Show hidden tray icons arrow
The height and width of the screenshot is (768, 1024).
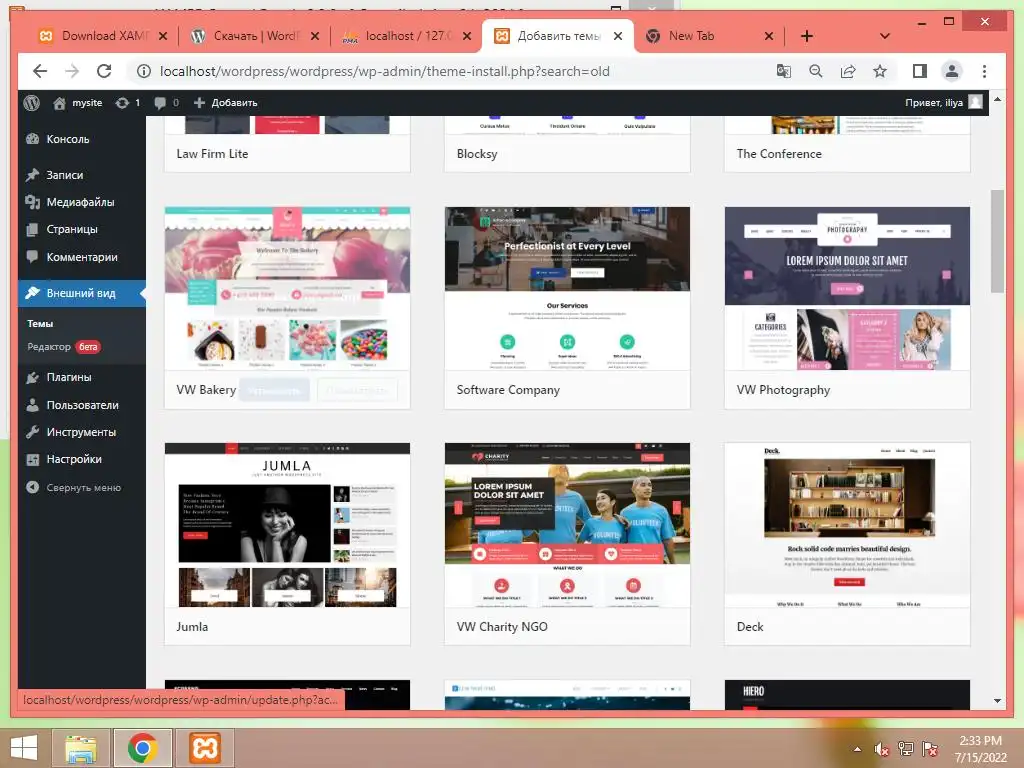(857, 749)
